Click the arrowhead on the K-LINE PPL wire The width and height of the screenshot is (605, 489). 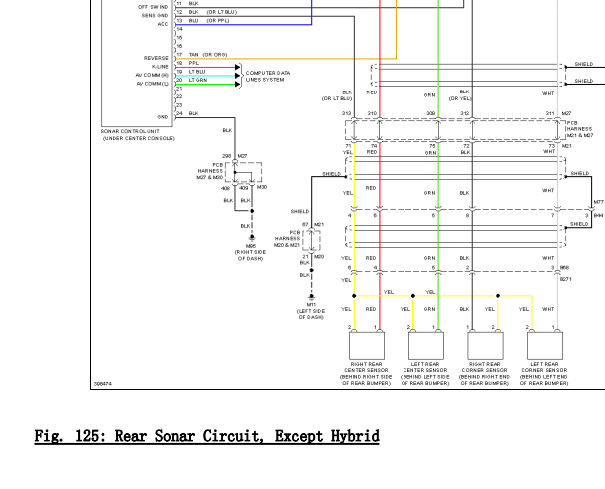tap(238, 68)
